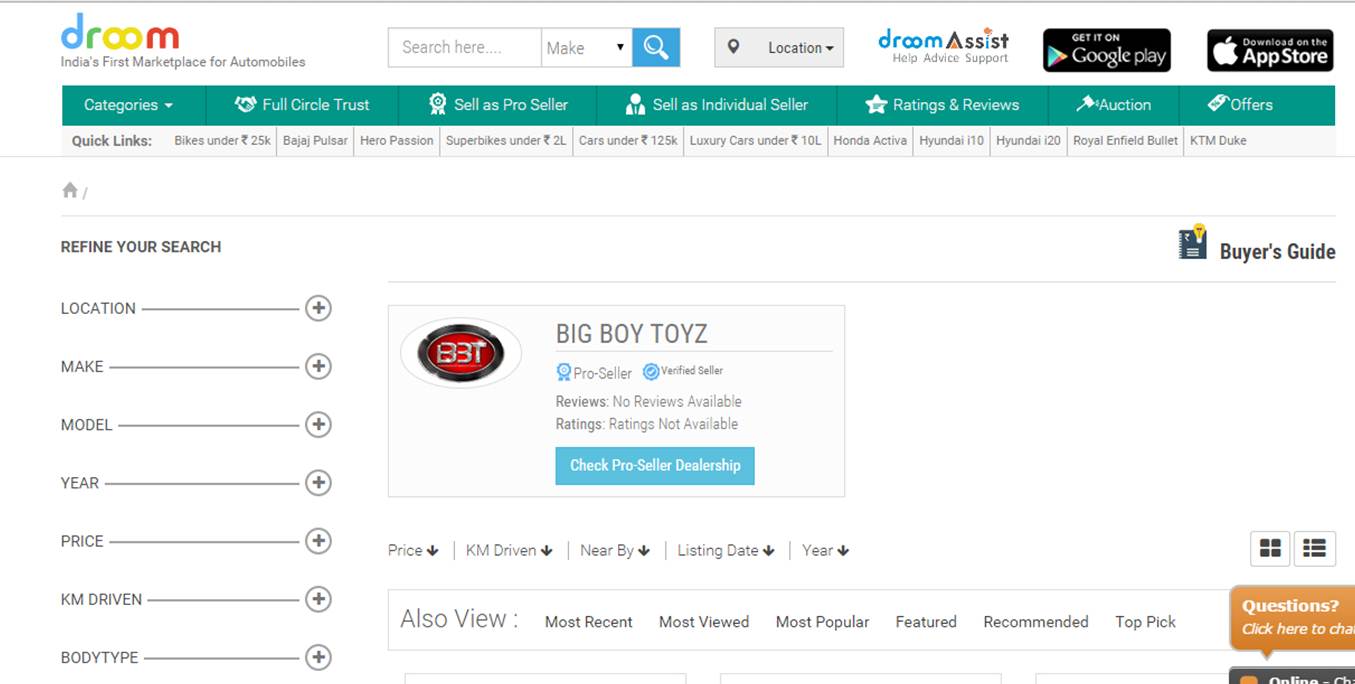Click the BBT seller logo
Viewport: 1355px width, 684px height.
[x=461, y=352]
